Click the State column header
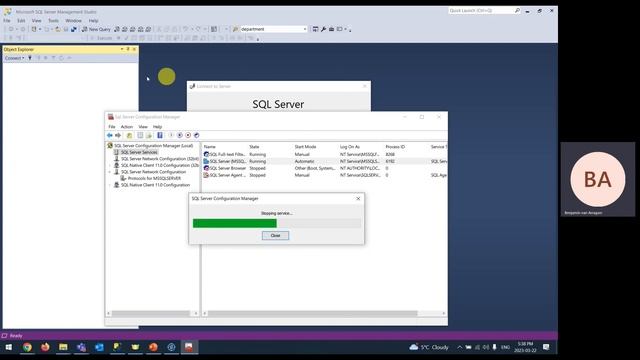The image size is (640, 360). point(270,147)
